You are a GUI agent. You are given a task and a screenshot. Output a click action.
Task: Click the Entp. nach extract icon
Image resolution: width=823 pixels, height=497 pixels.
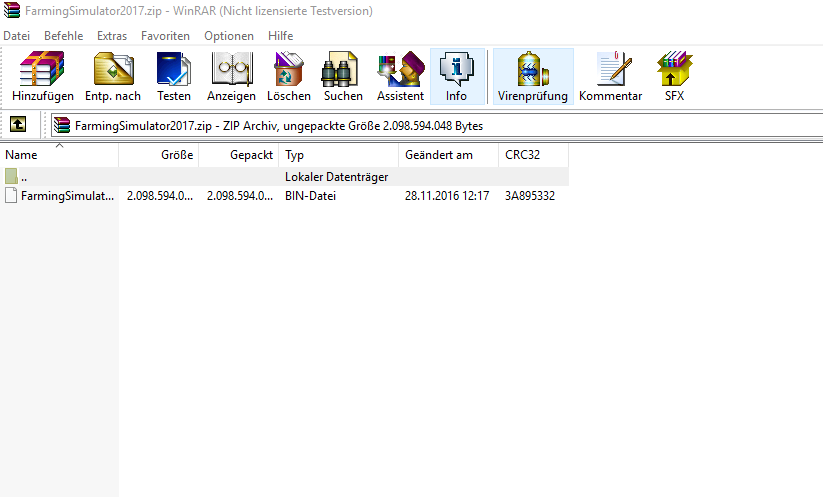click(113, 77)
